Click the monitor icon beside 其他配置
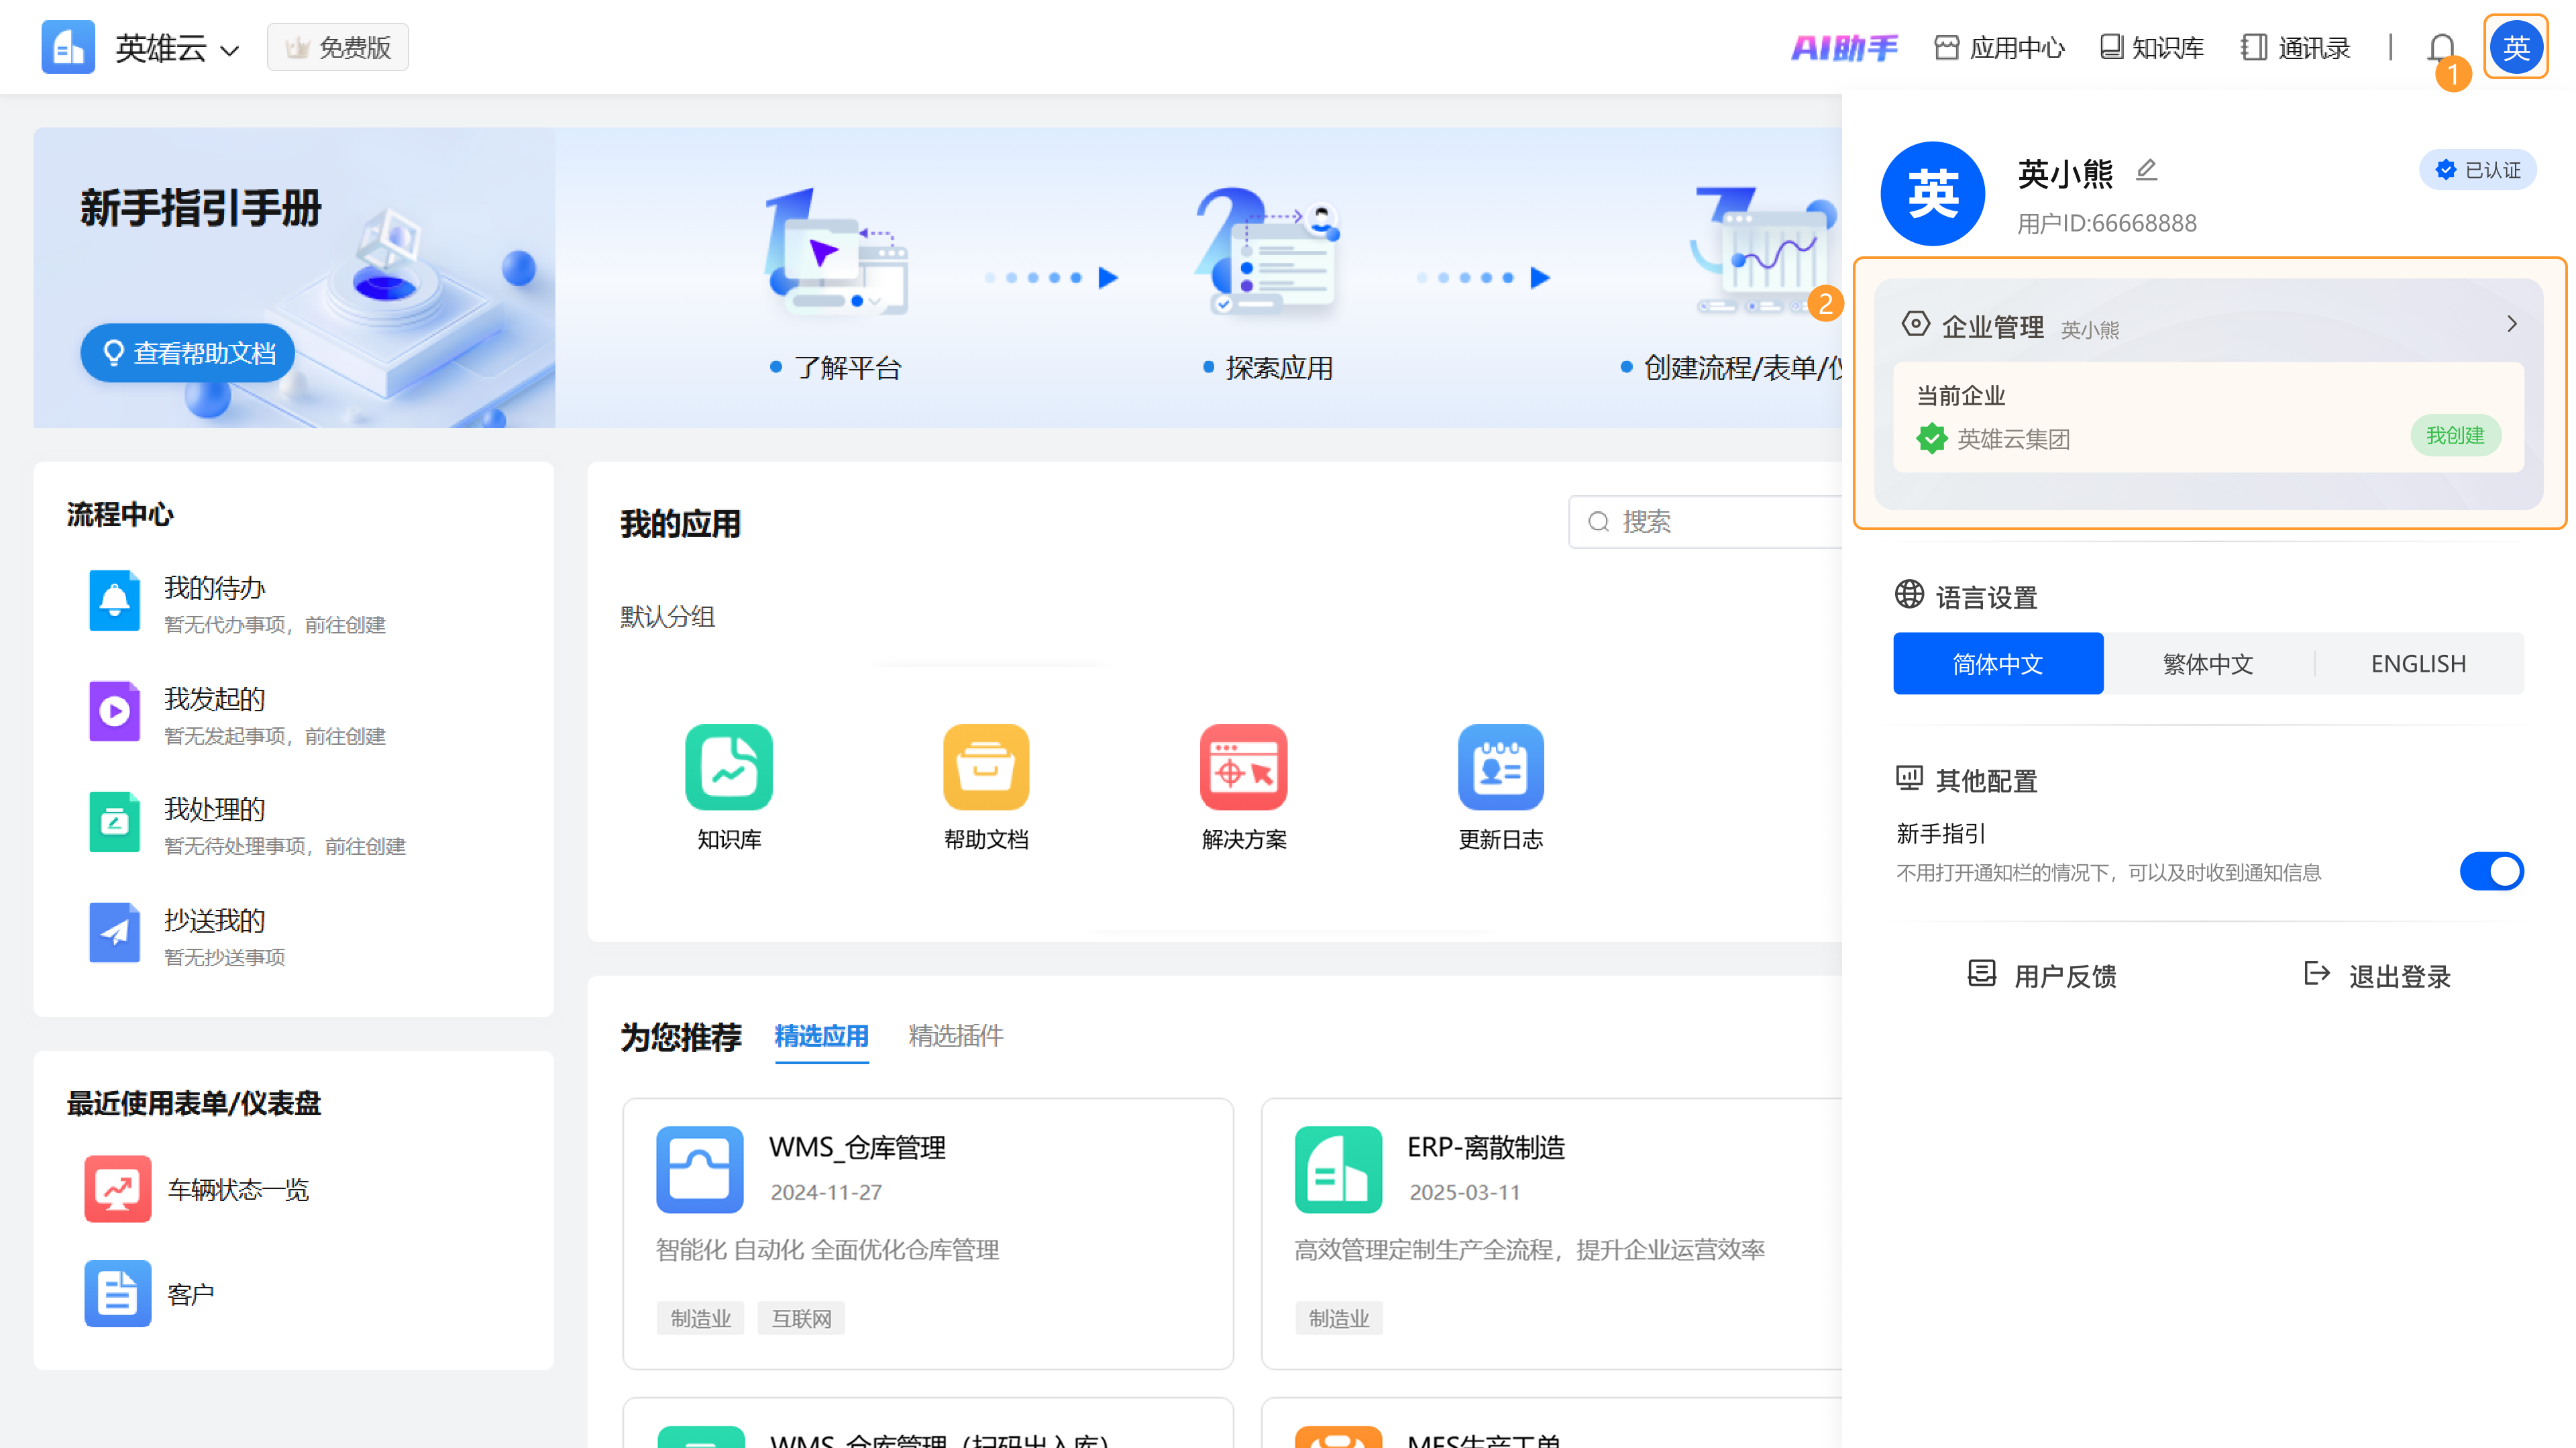The height and width of the screenshot is (1448, 2576). (x=1909, y=778)
